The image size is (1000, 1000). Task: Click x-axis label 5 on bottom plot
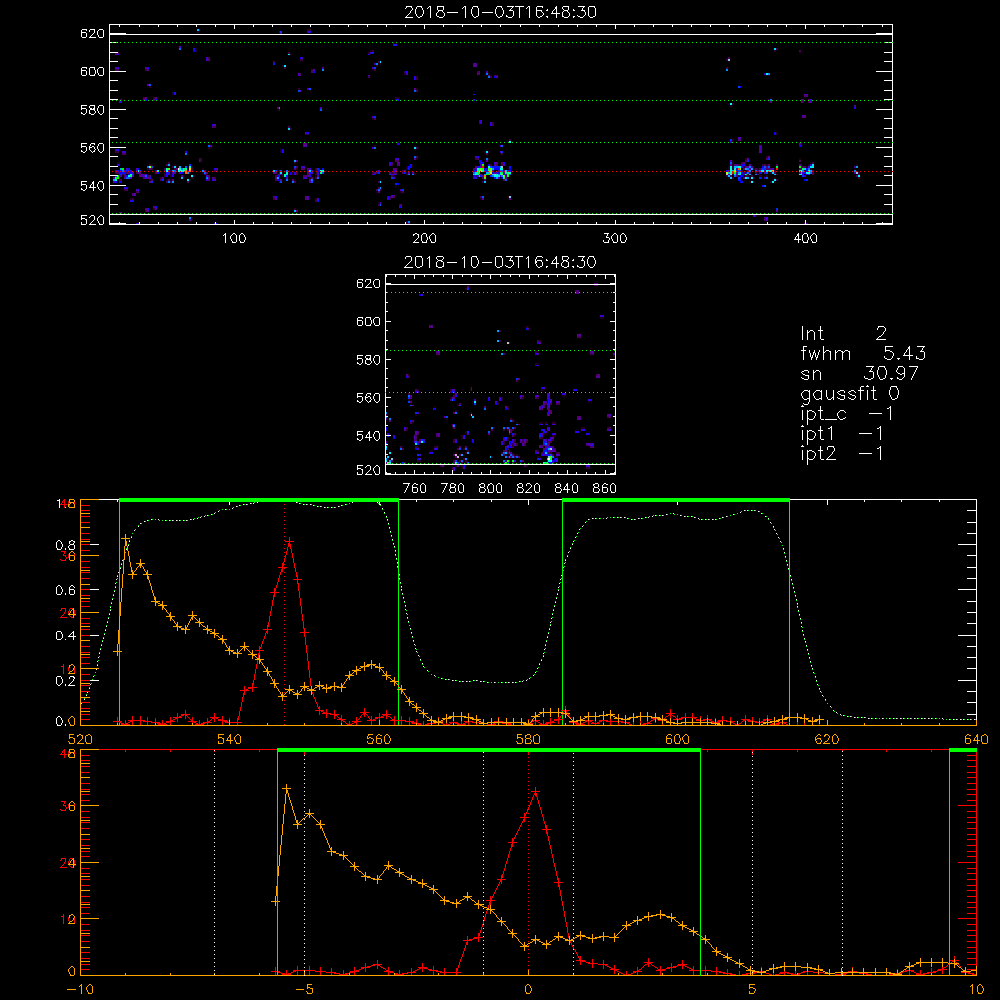coord(753,989)
